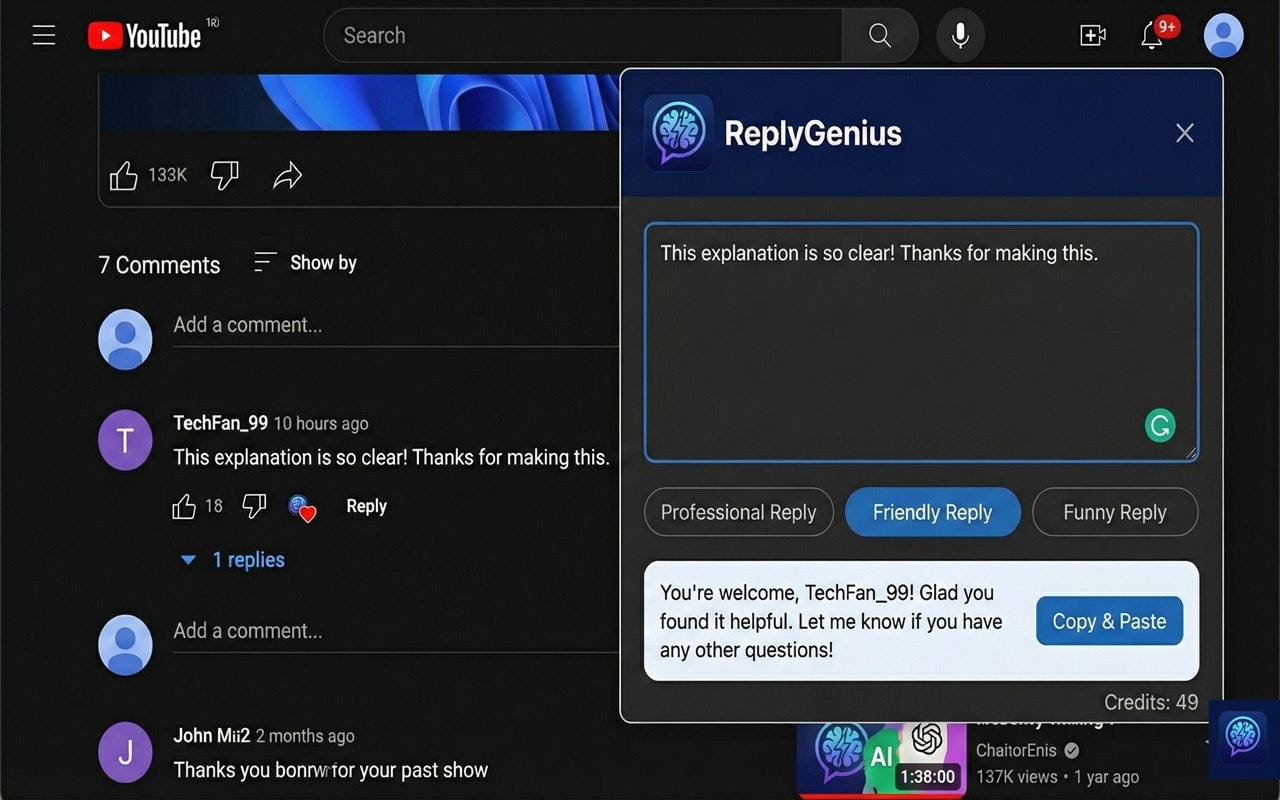Open the notifications bell

tap(1155, 35)
